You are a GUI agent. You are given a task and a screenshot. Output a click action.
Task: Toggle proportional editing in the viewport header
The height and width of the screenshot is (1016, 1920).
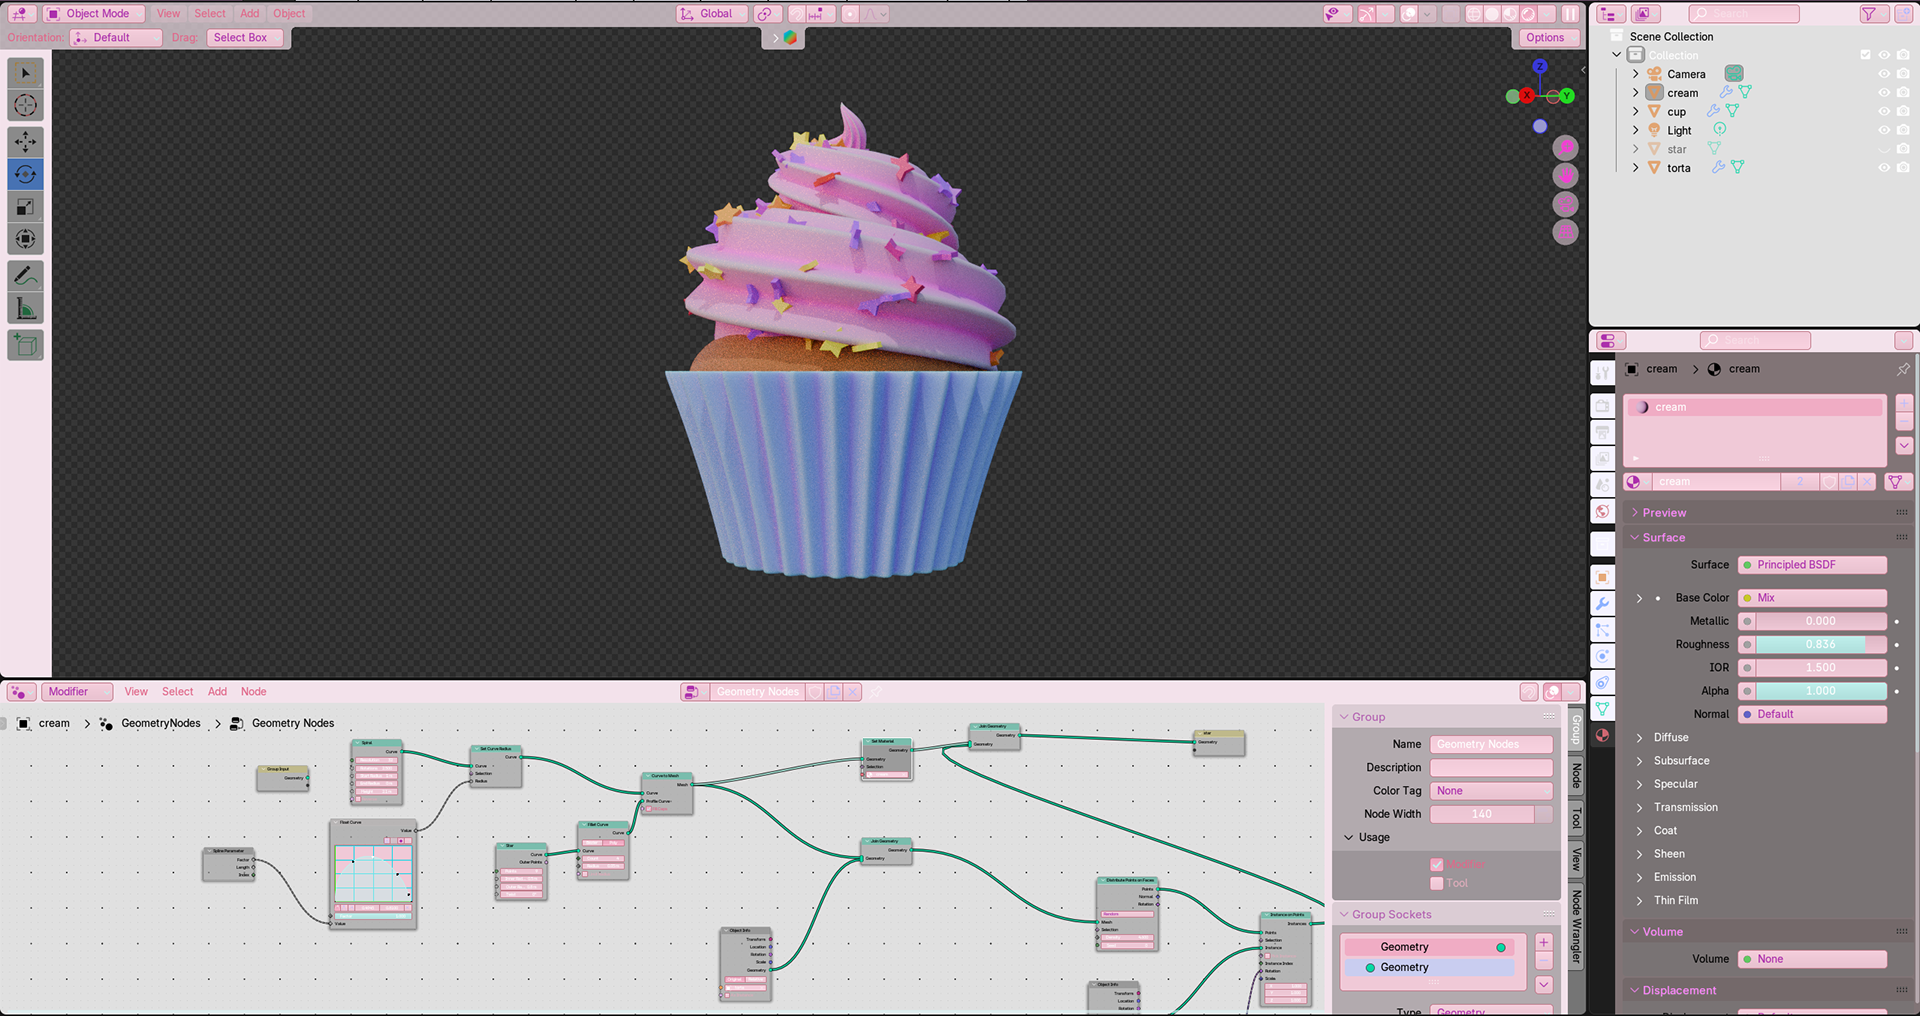pyautogui.click(x=850, y=14)
